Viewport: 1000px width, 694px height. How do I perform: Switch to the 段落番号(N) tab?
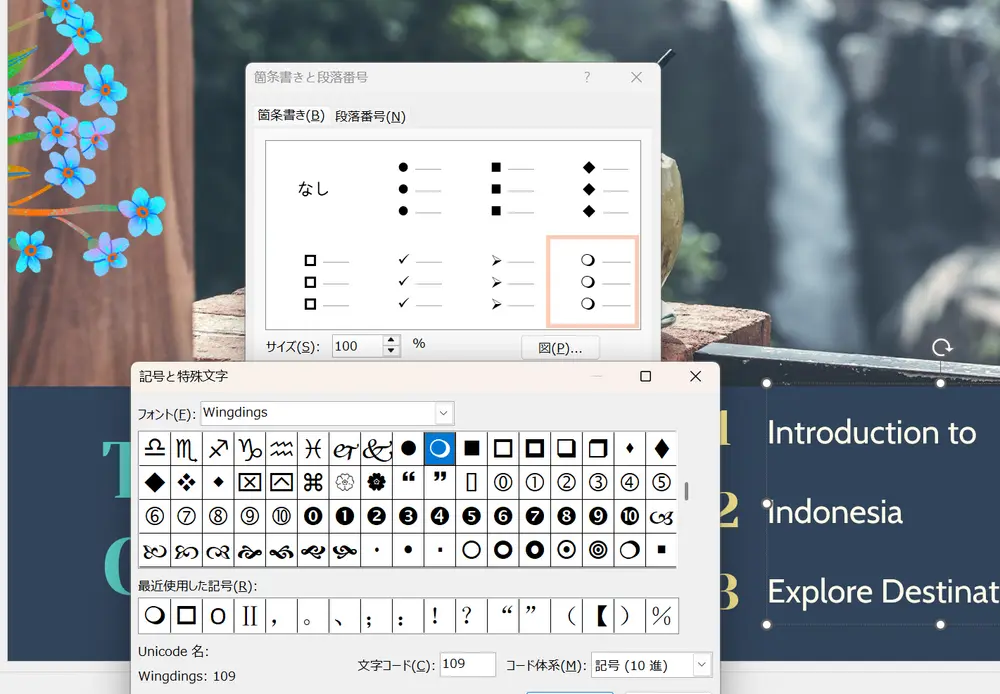[x=370, y=116]
